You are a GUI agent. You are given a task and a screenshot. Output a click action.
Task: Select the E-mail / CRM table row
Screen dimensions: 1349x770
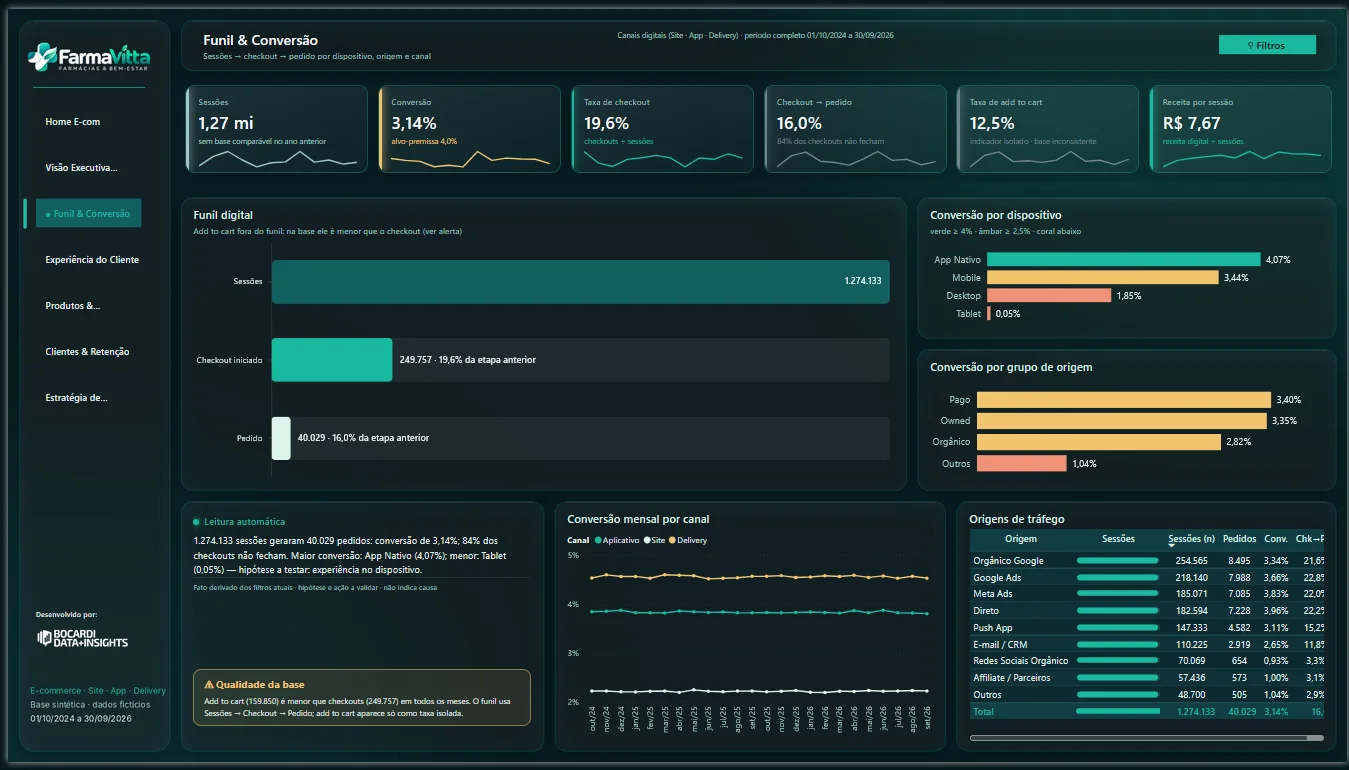pyautogui.click(x=1146, y=644)
